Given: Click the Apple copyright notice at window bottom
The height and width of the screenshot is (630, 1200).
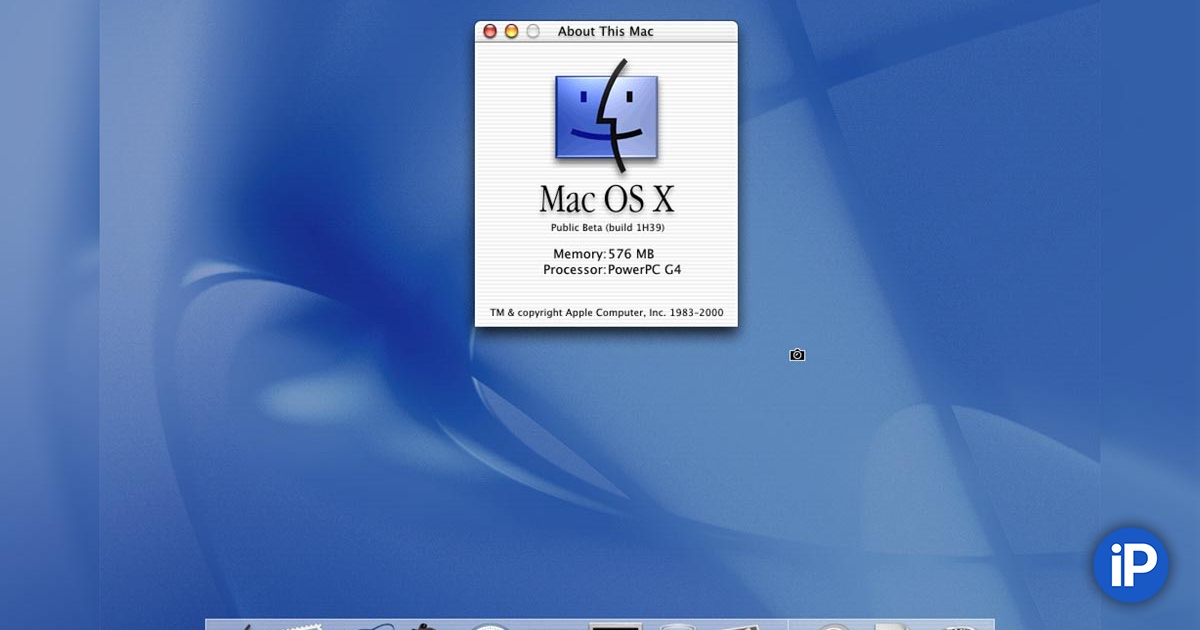Looking at the screenshot, I should (606, 312).
